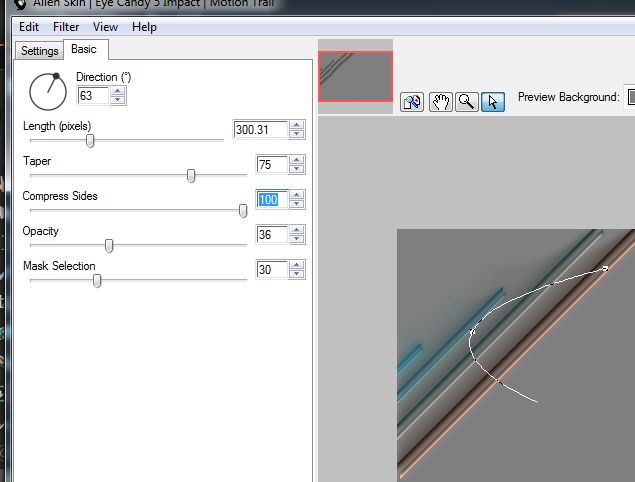Click the Mask Selection stepper arrows
This screenshot has width=635, height=482.
click(x=297, y=270)
